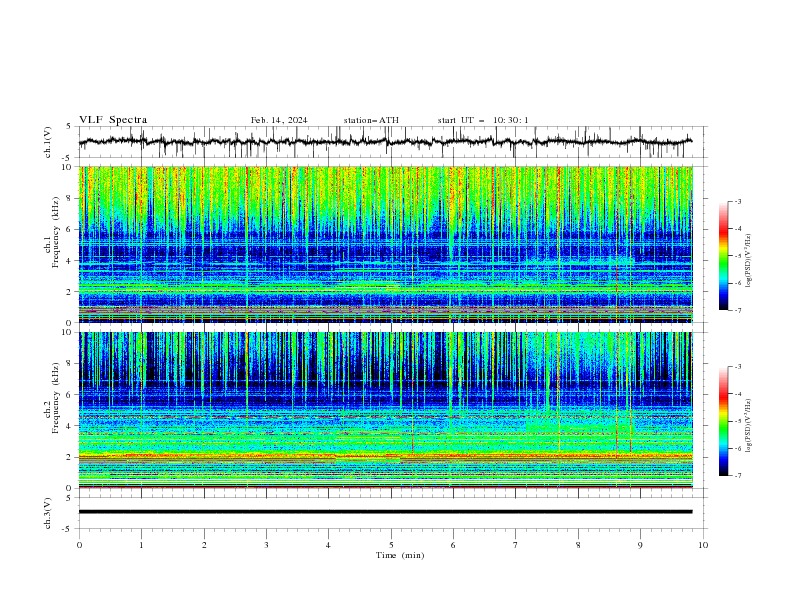Click the lower PSD color scale bar

click(x=723, y=421)
